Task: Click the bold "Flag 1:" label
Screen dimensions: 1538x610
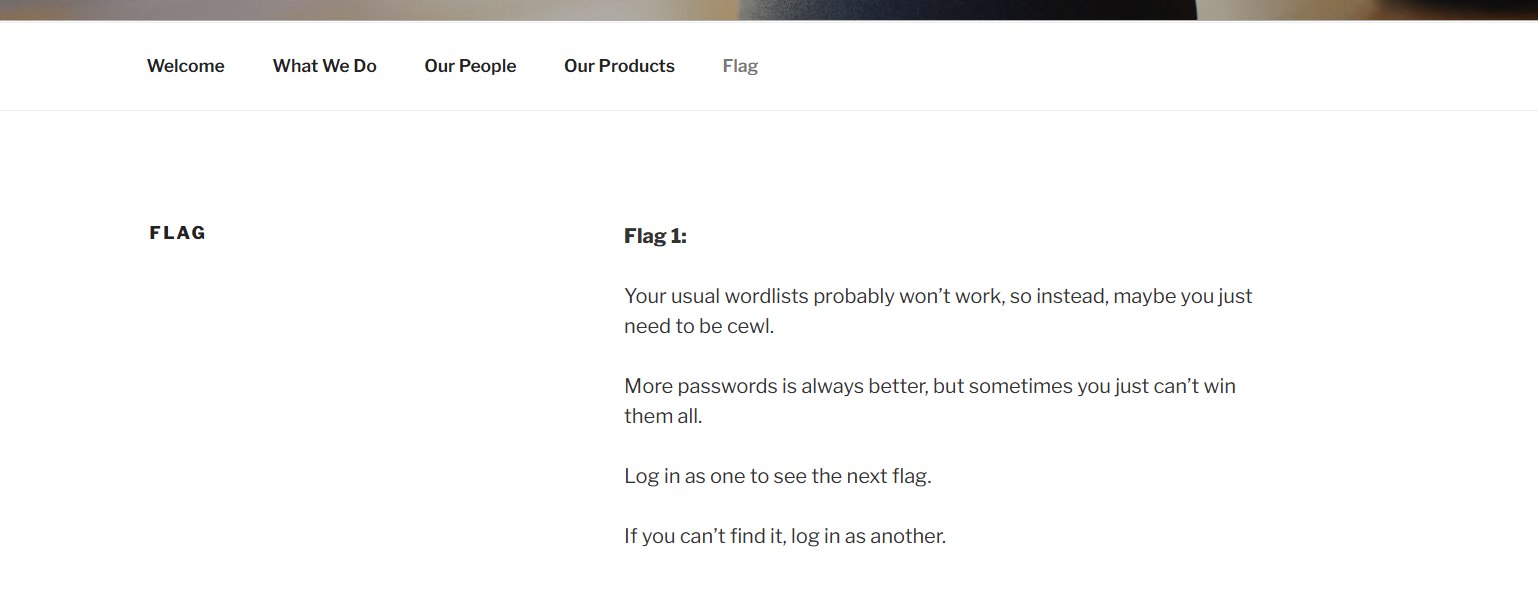Action: pyautogui.click(x=655, y=236)
